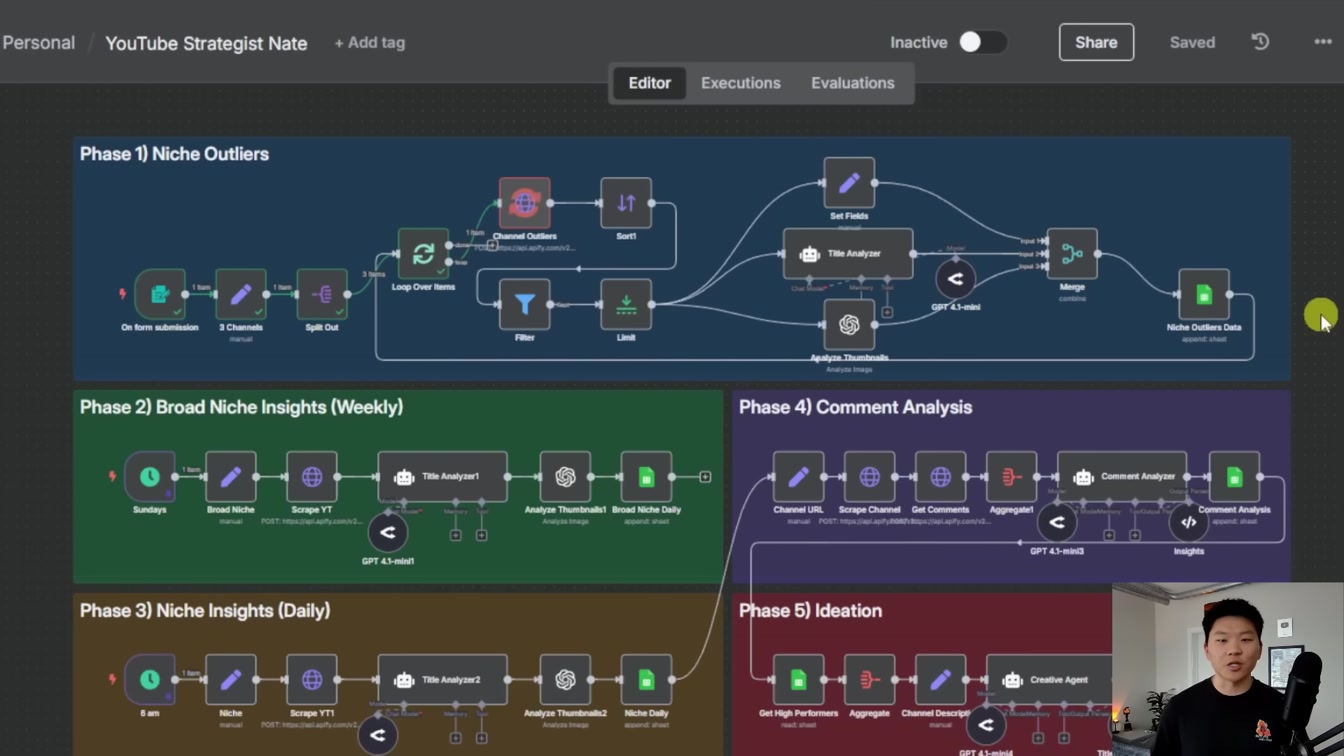Toggle the workflow Inactive switch
Screen dimensions: 1344x756
982,42
